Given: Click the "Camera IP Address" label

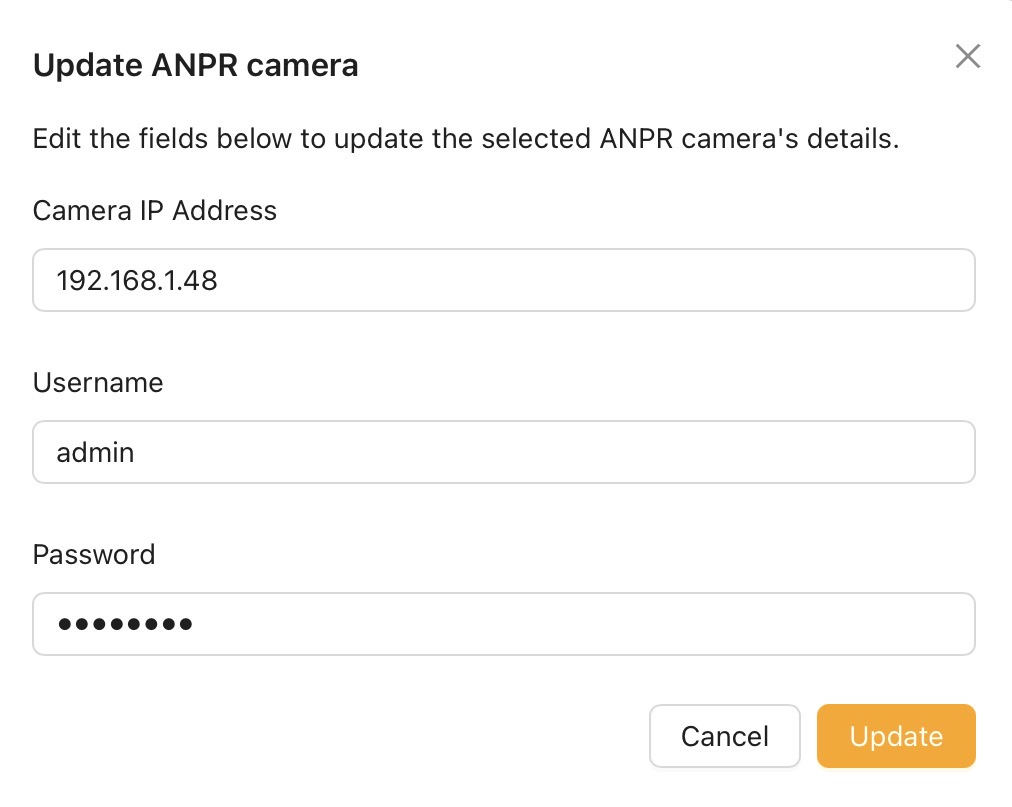Looking at the screenshot, I should coord(155,210).
